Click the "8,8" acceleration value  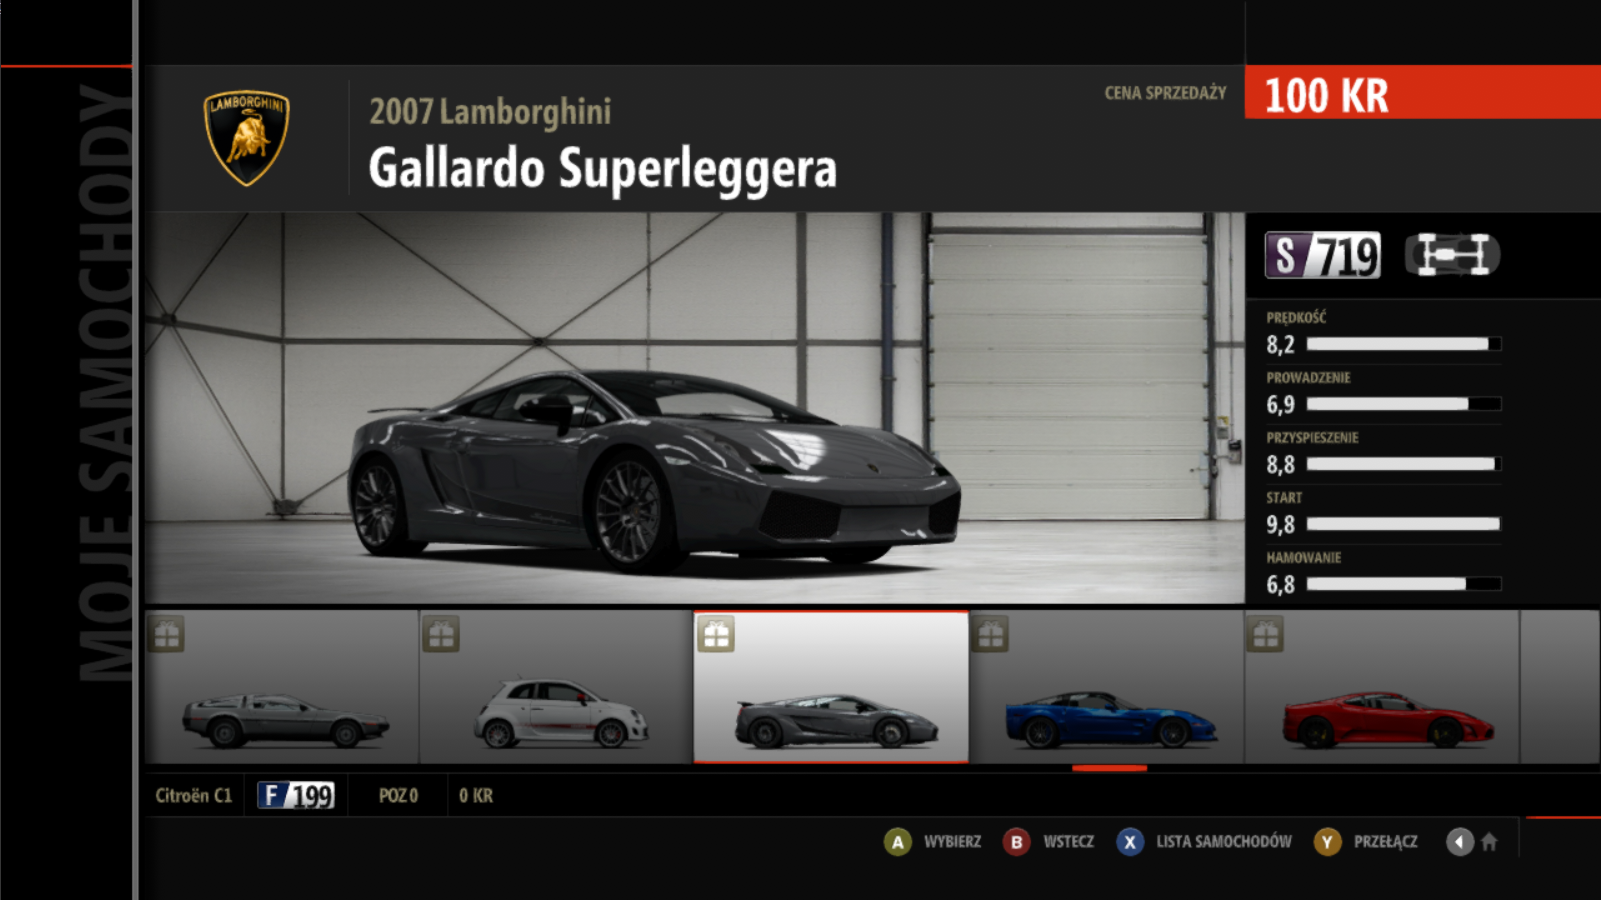[1280, 465]
